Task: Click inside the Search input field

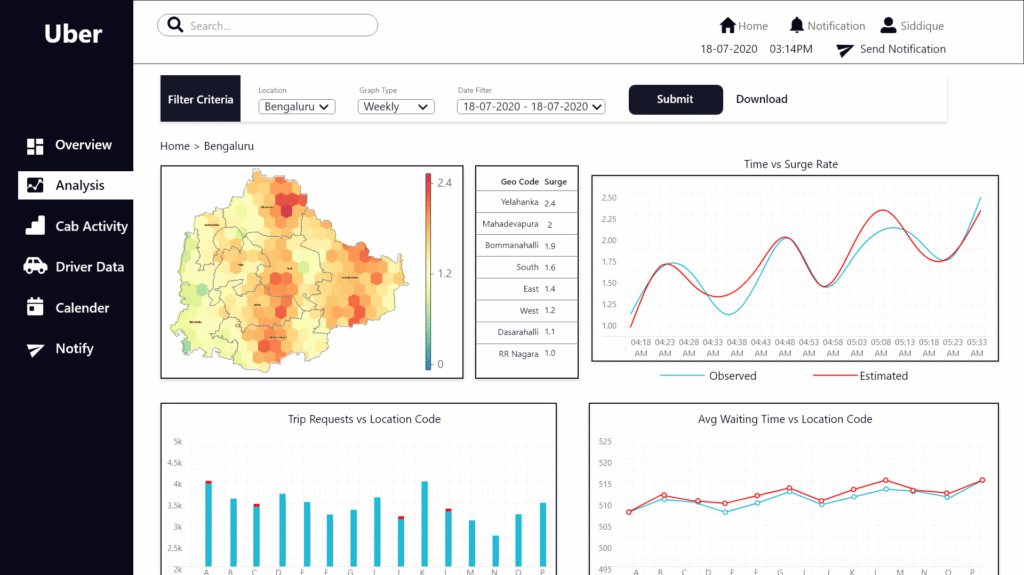Action: click(x=275, y=26)
